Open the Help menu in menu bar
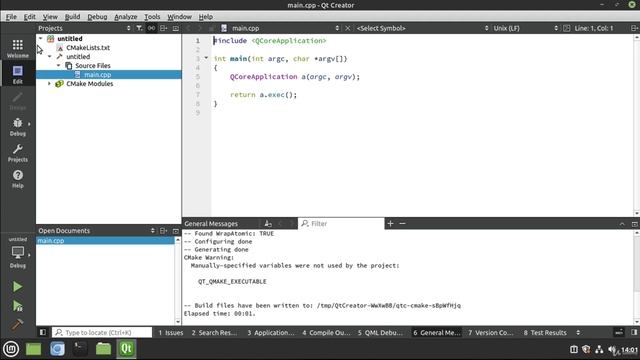The image size is (640, 360). (x=206, y=17)
